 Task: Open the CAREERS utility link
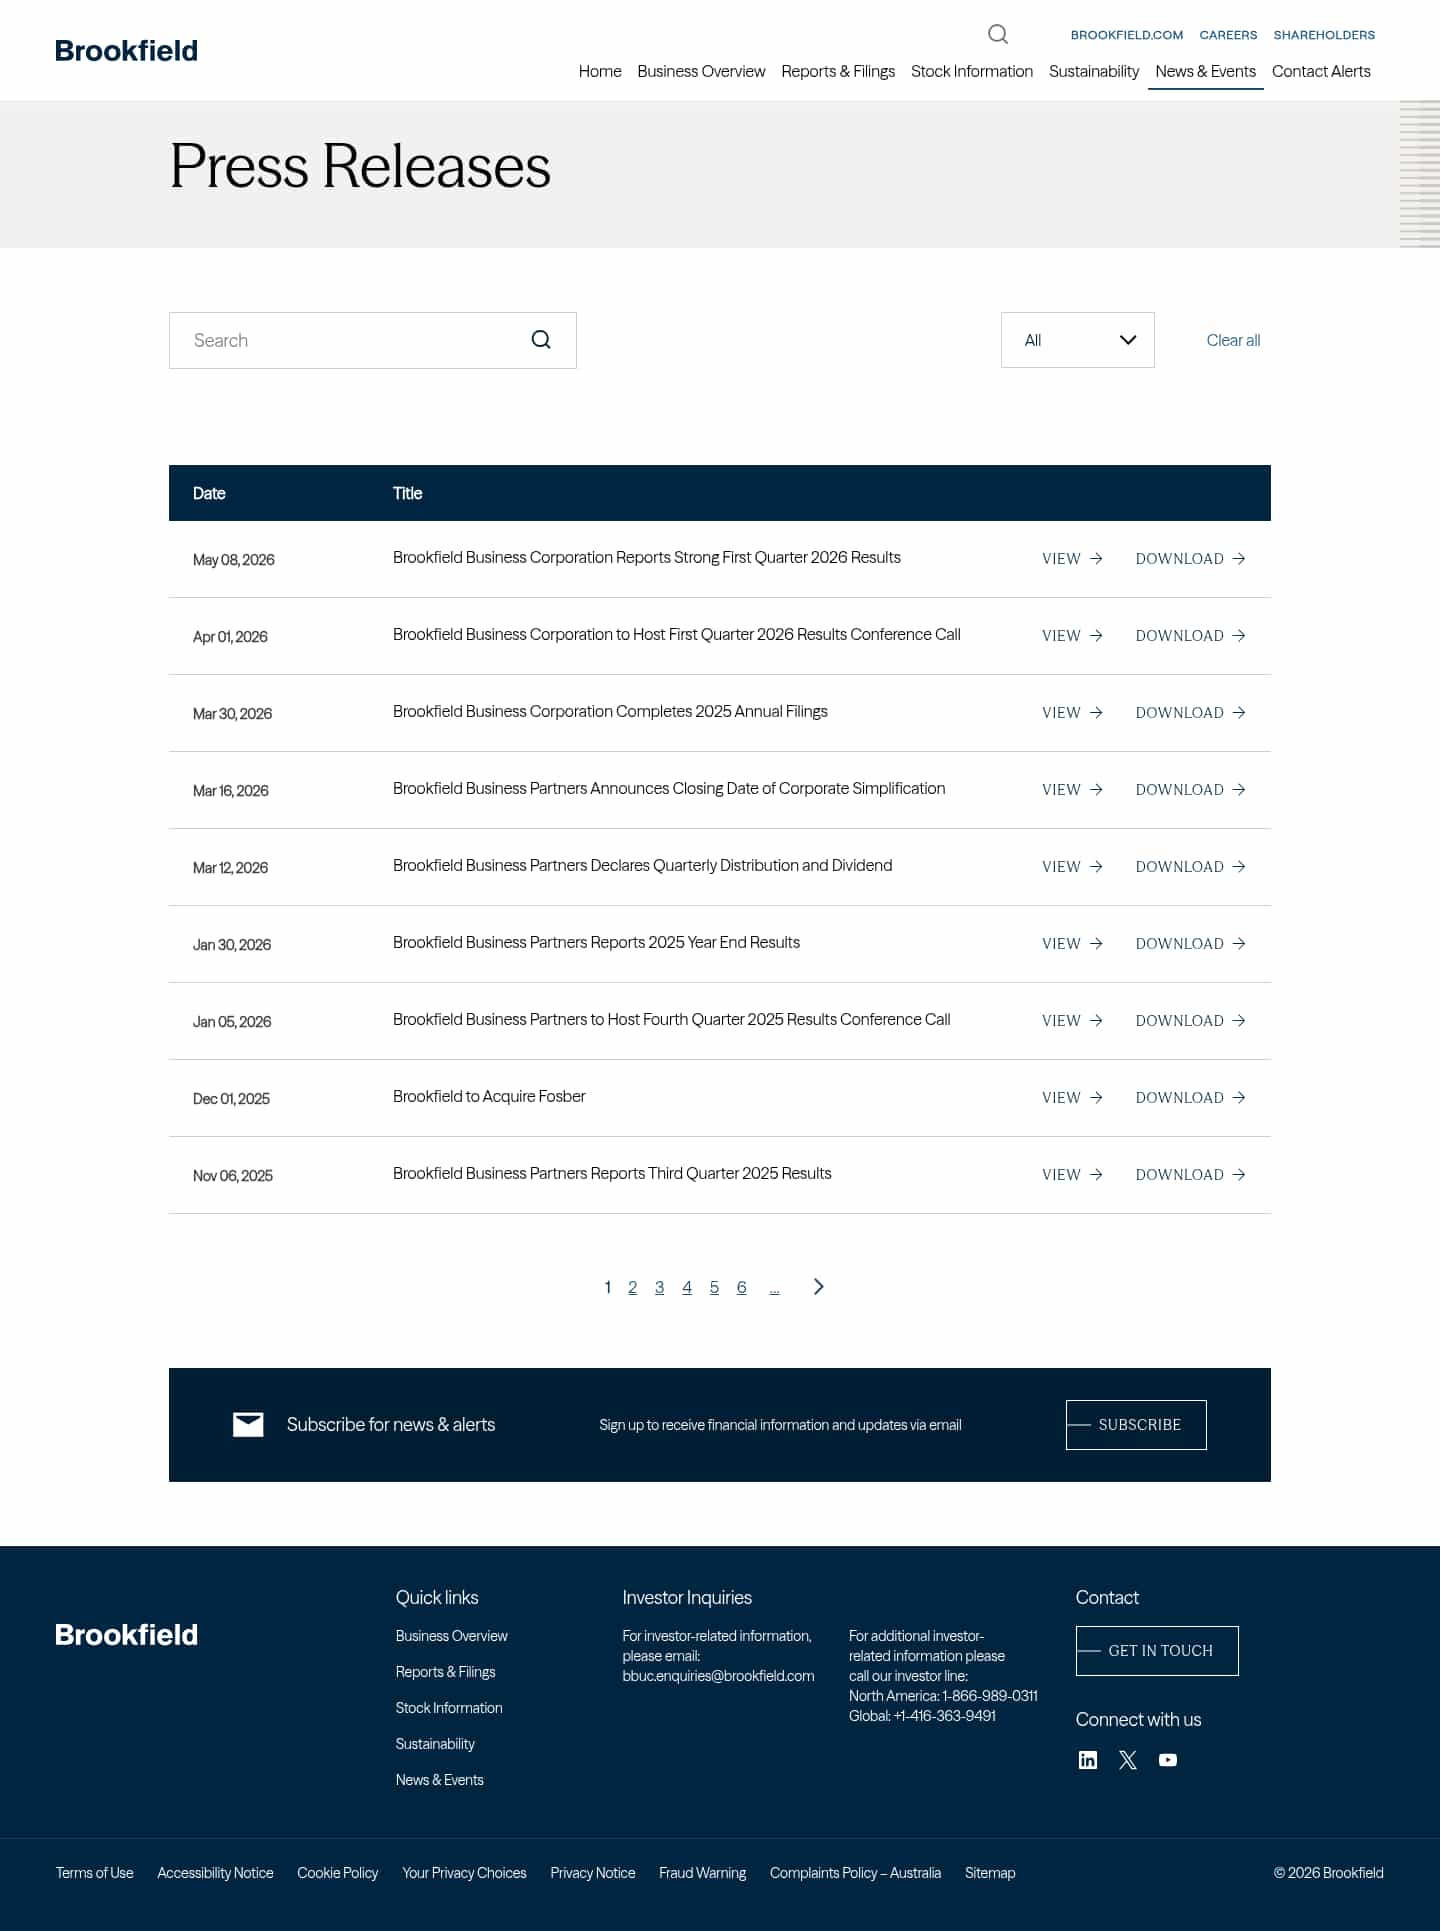(1228, 35)
